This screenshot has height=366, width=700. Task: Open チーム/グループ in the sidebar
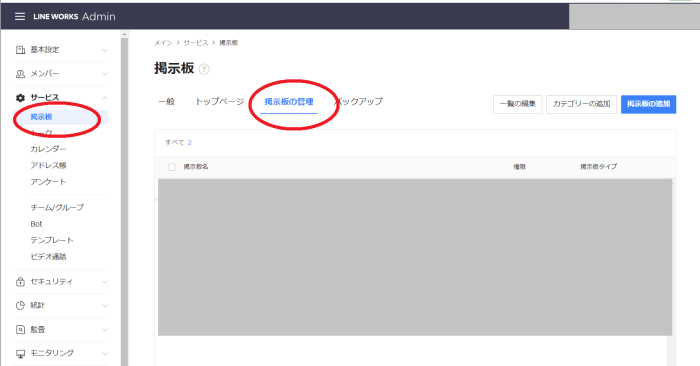[57, 207]
